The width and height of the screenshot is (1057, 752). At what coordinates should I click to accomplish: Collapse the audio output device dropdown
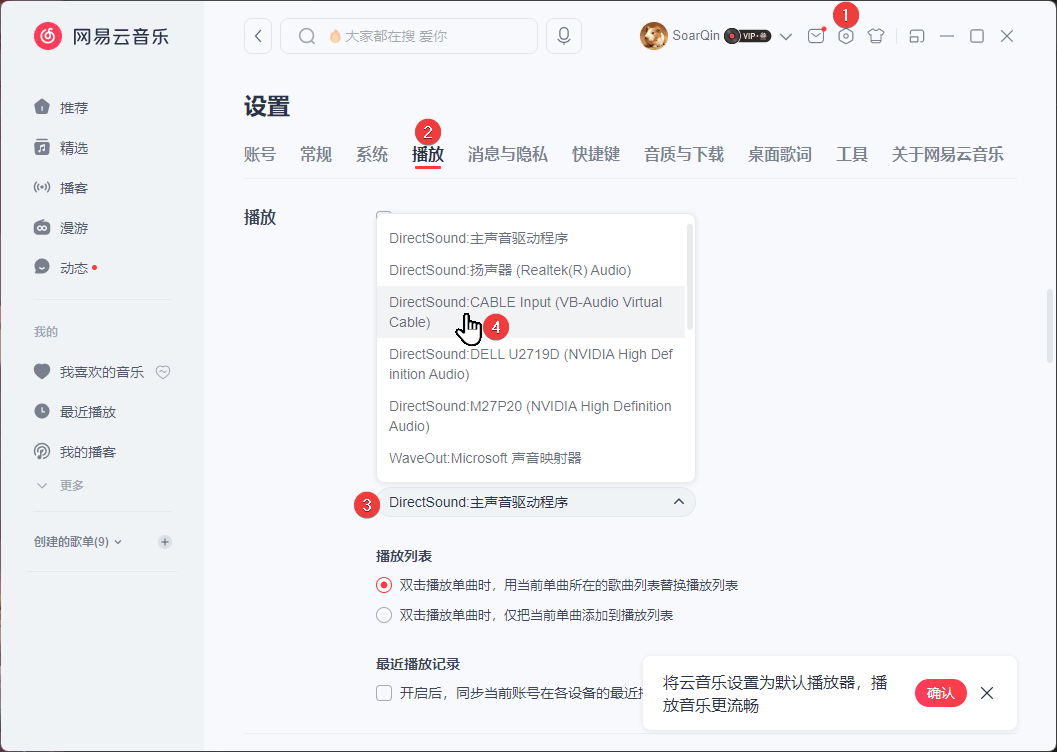[678, 501]
